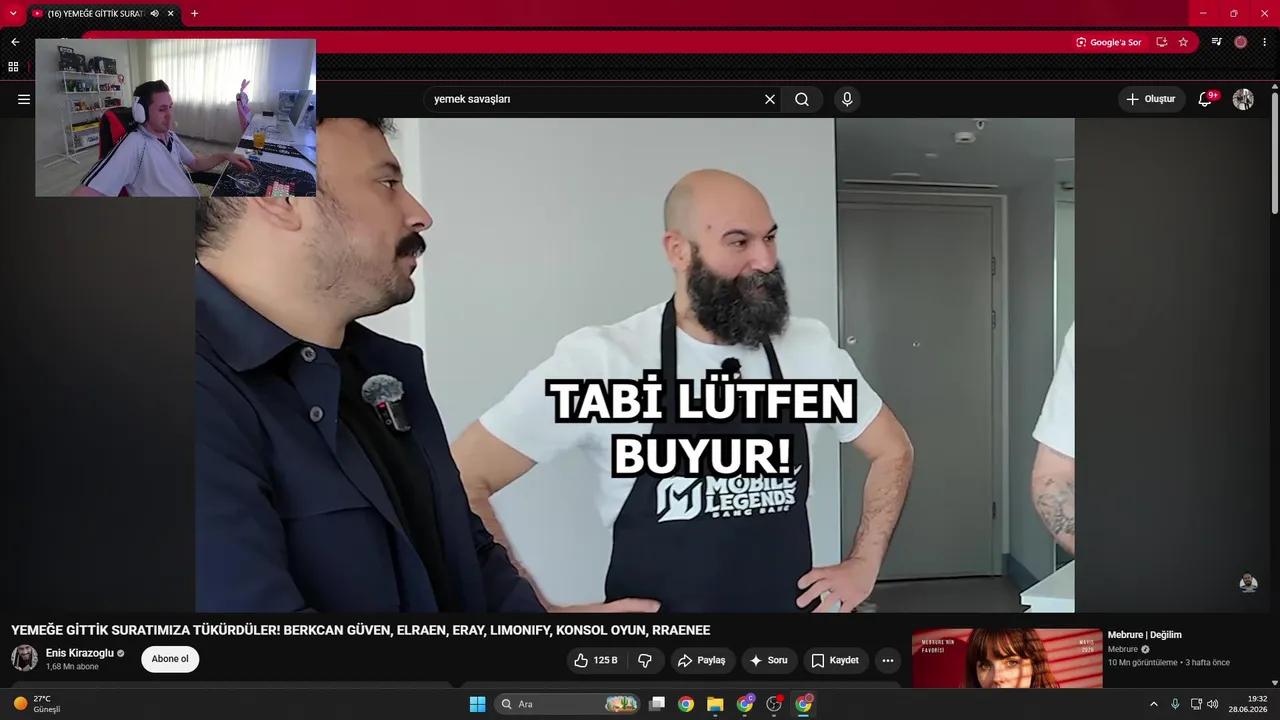Bookmark this page with star icon
1280x720 pixels.
(x=1183, y=42)
